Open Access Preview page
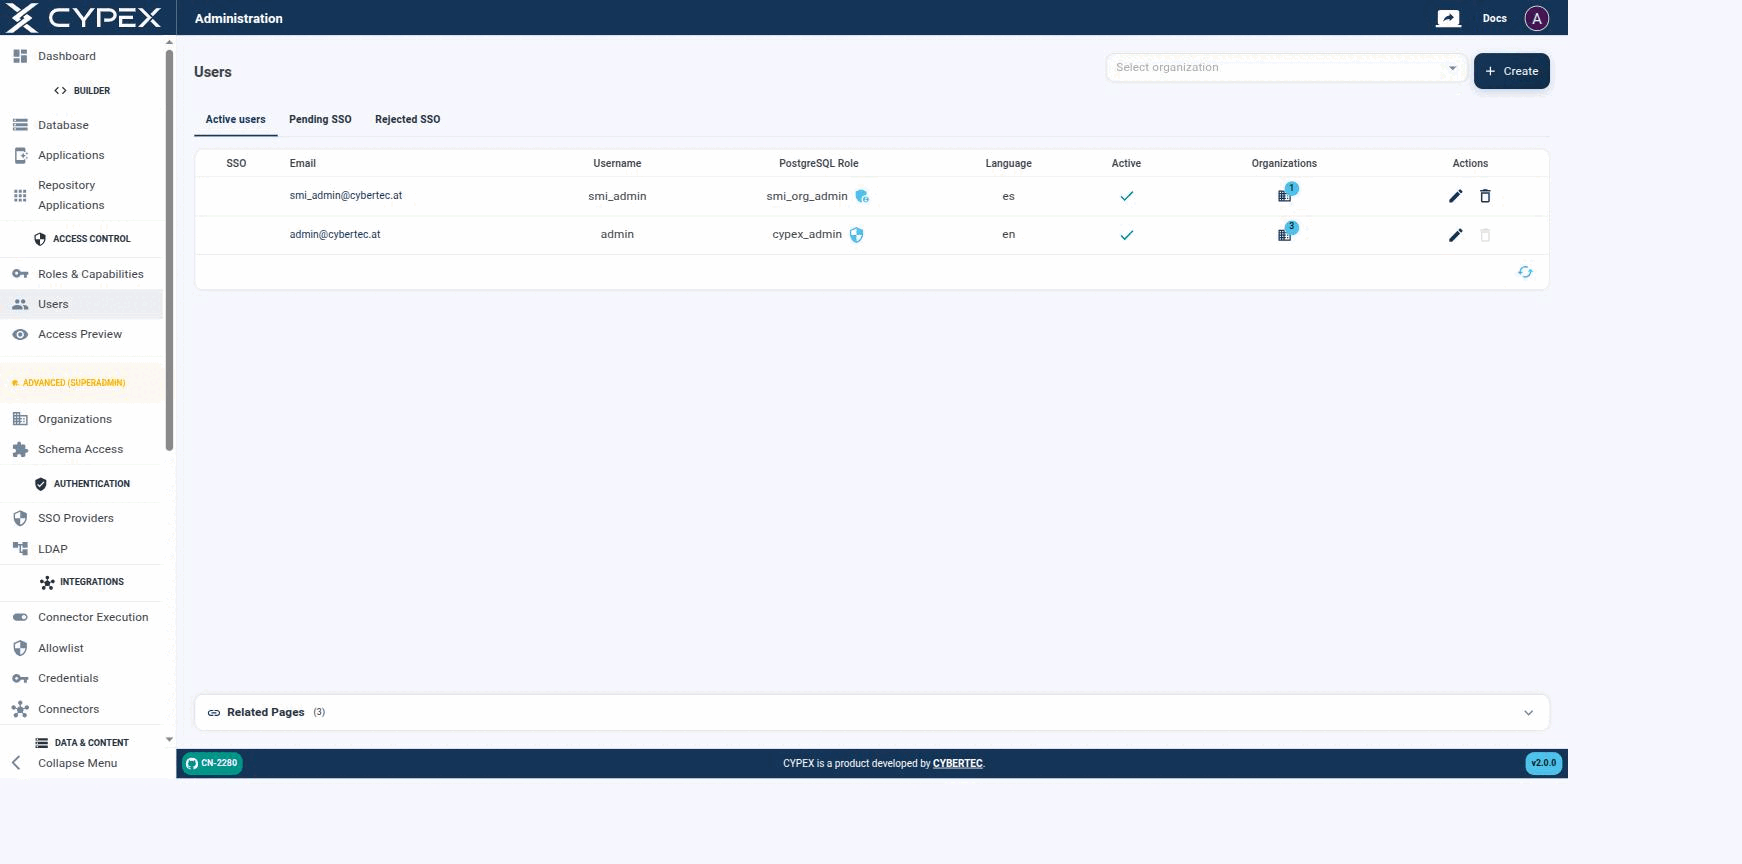 (81, 334)
